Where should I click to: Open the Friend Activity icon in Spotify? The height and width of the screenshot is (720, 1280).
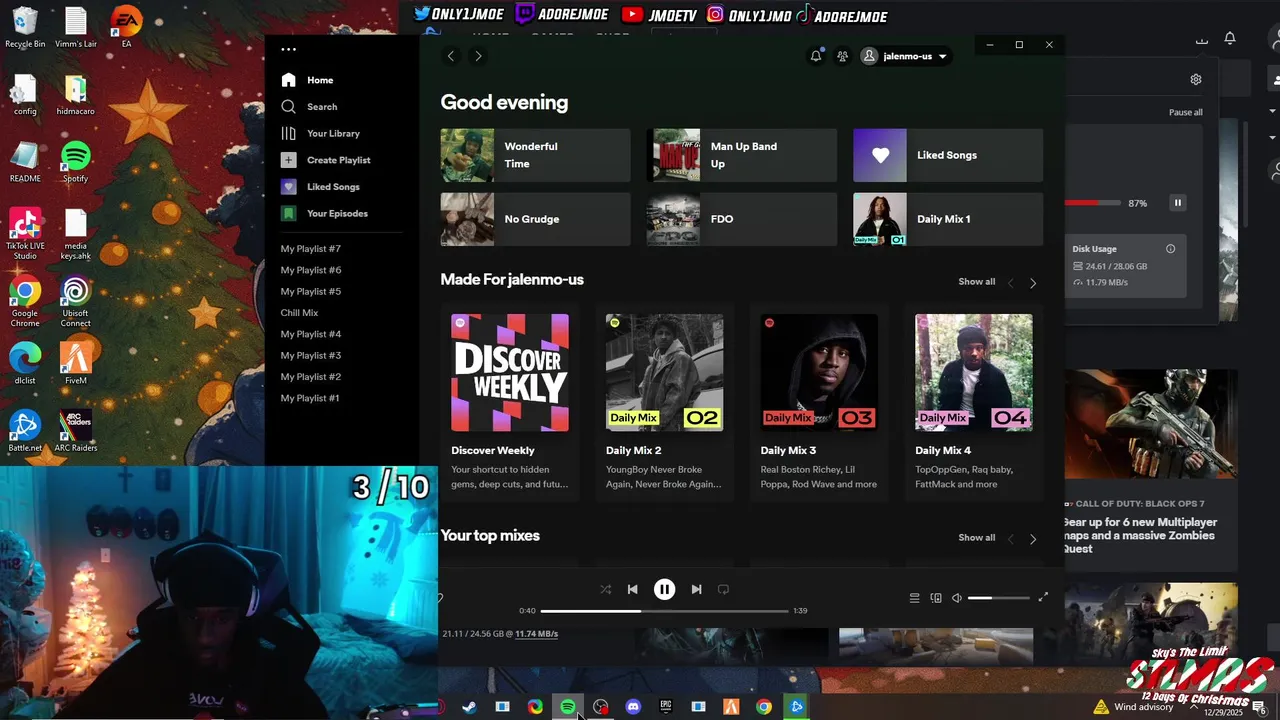point(842,56)
